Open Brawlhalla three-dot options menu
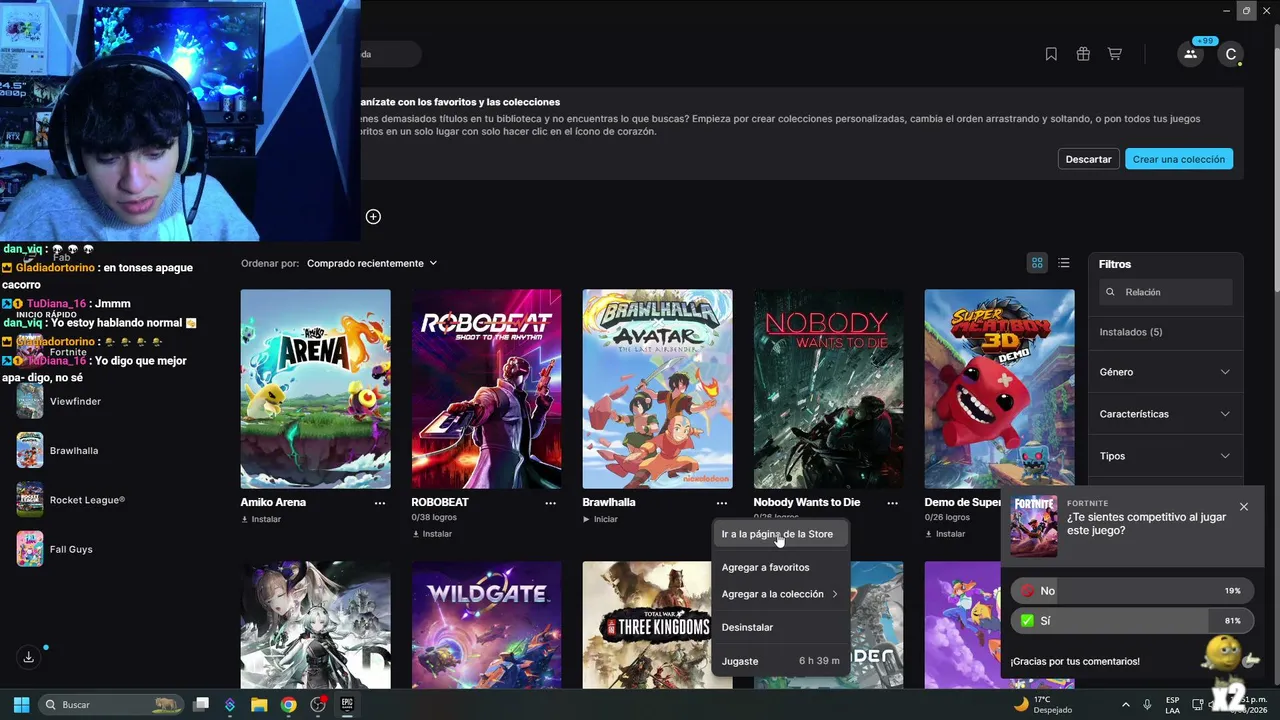 click(722, 503)
